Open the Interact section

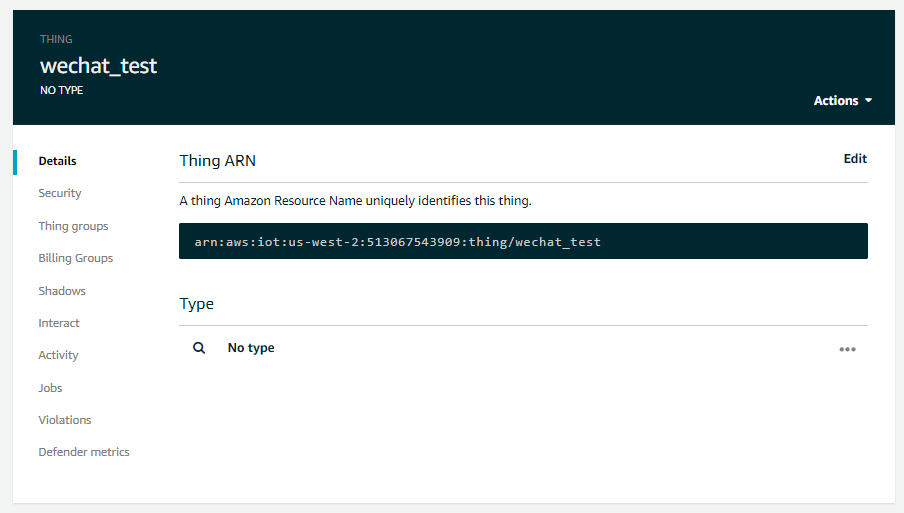59,323
